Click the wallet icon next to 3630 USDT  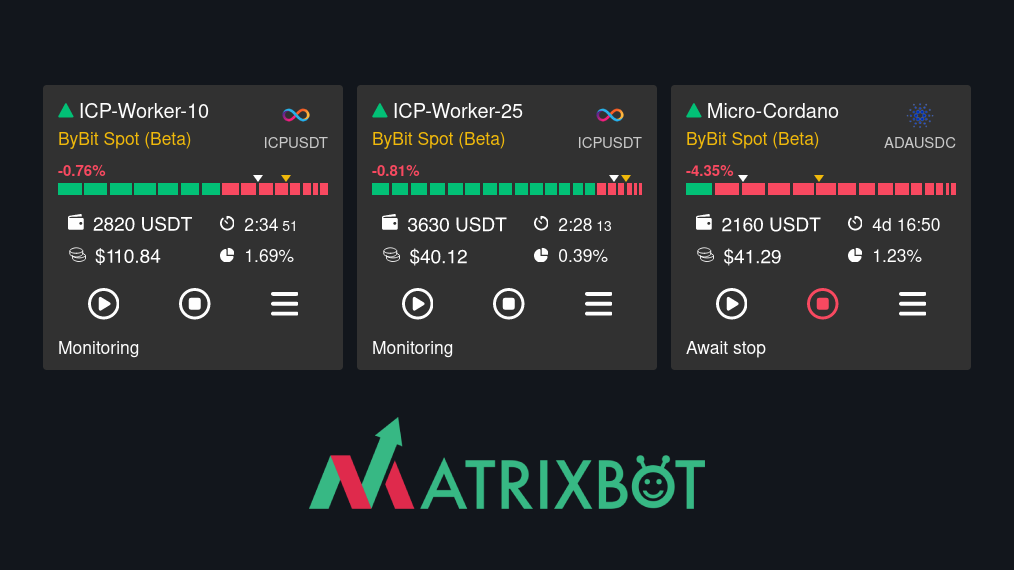pos(390,223)
